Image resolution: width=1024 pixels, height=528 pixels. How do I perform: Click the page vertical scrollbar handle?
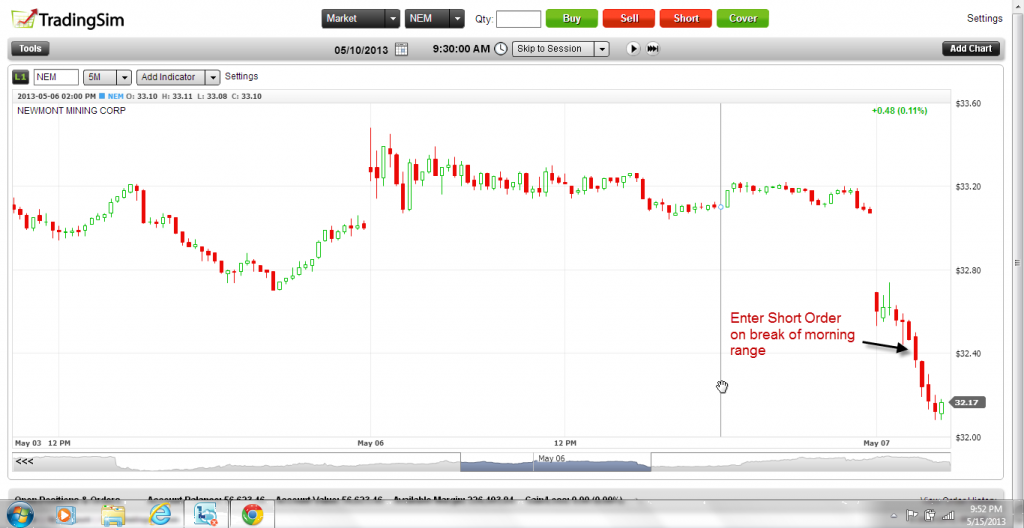(1016, 262)
